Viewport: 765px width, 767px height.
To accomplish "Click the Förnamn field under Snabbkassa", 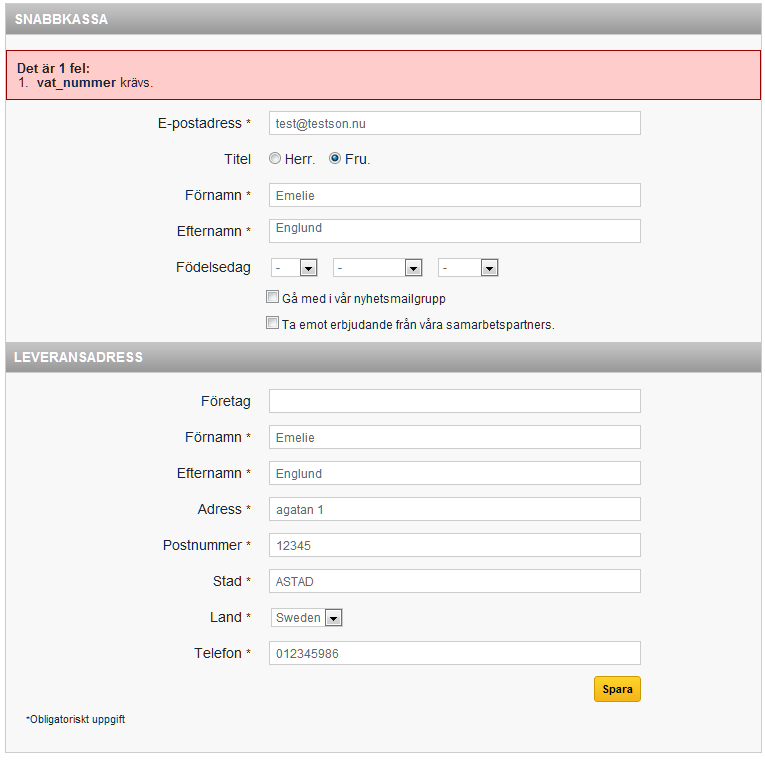I will pyautogui.click(x=455, y=195).
